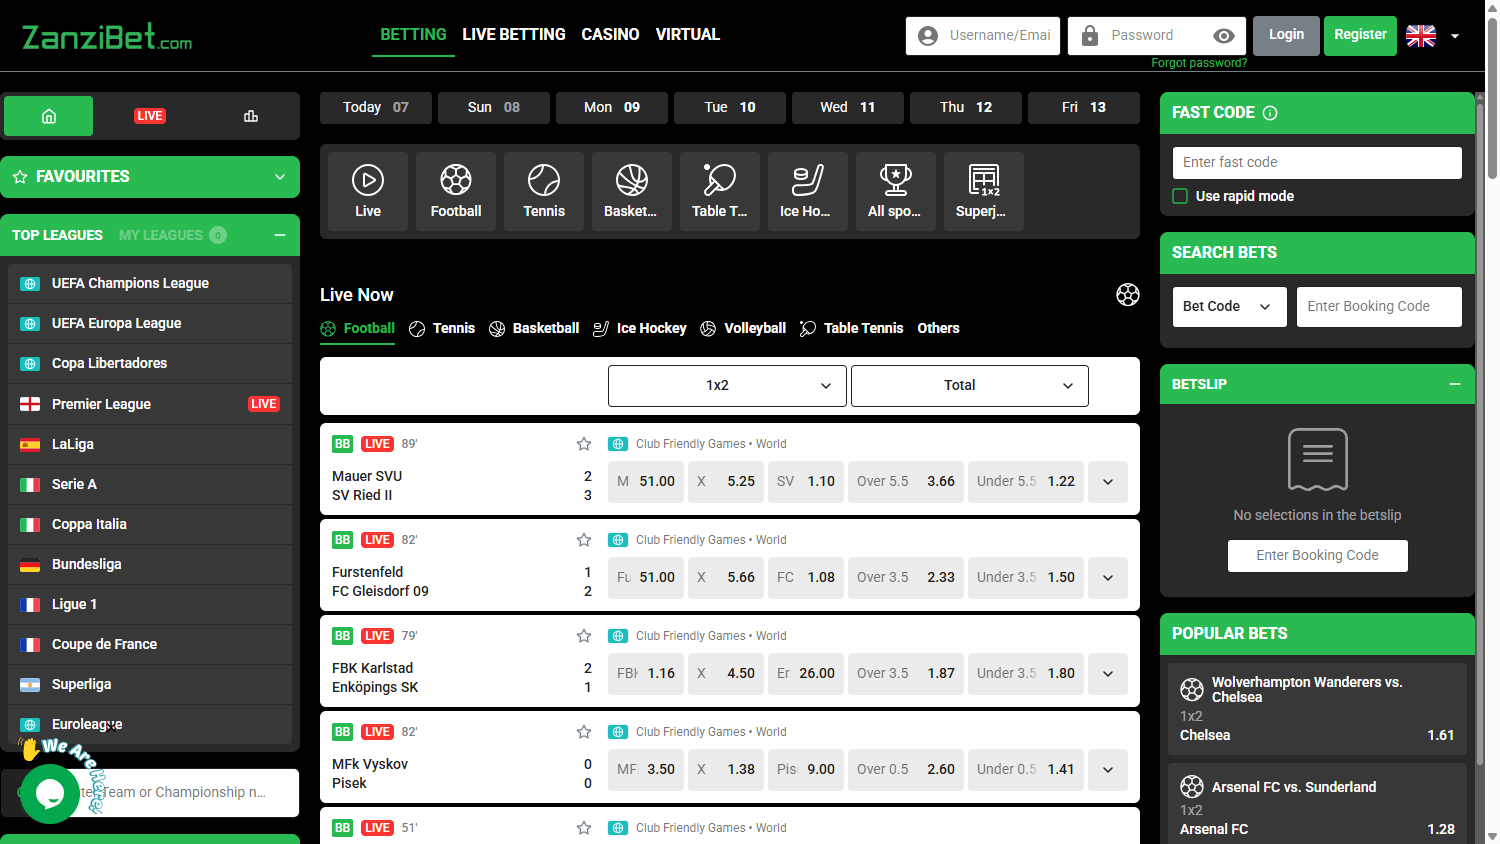Favourite the Mauer SVU match with the star

point(584,443)
